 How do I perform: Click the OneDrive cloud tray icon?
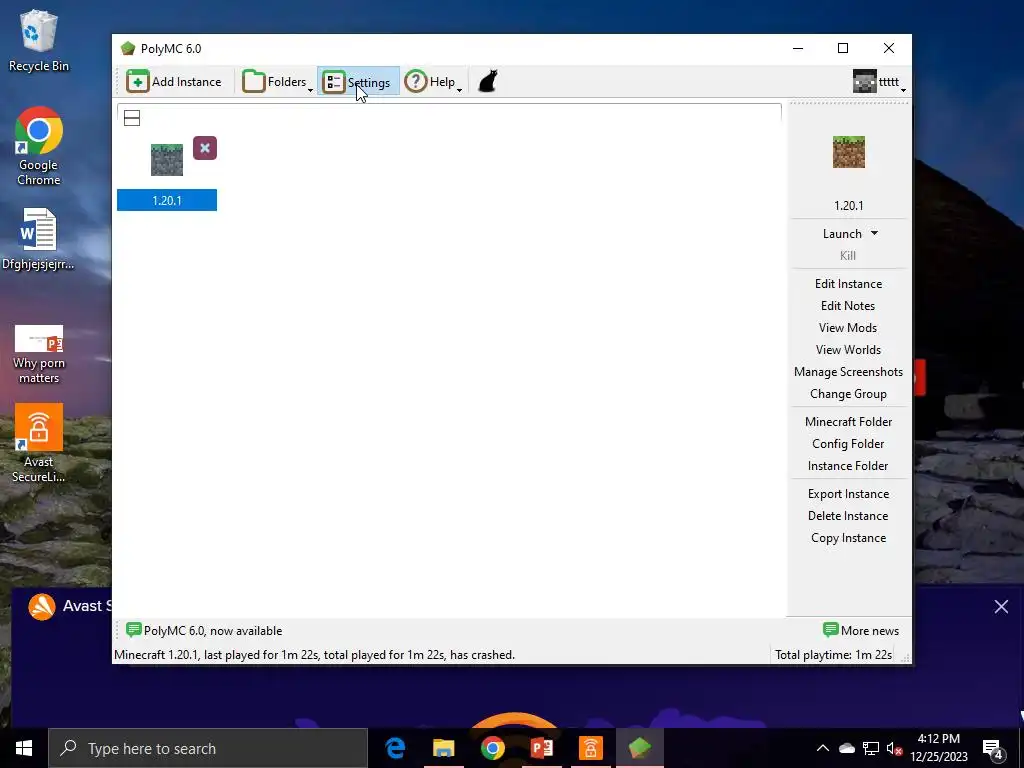click(x=846, y=748)
